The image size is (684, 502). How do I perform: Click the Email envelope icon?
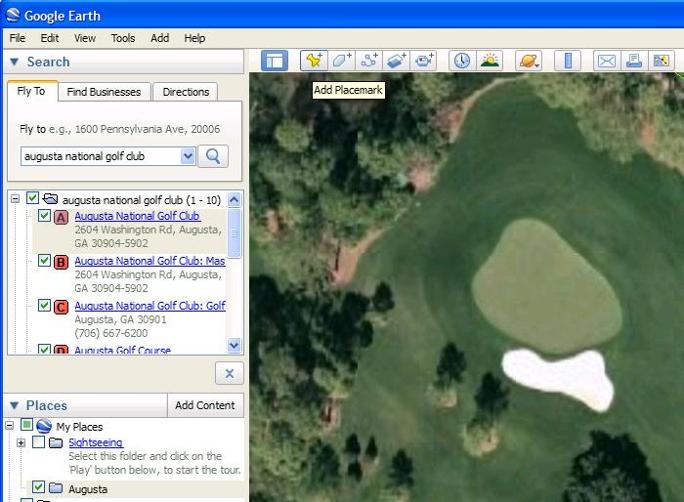click(607, 61)
